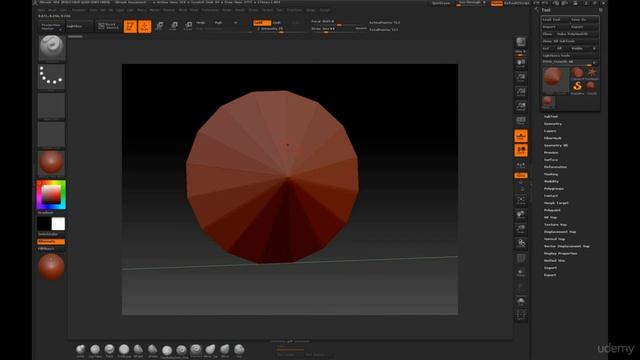
Task: Select the white main color swatch
Action: tap(58, 224)
